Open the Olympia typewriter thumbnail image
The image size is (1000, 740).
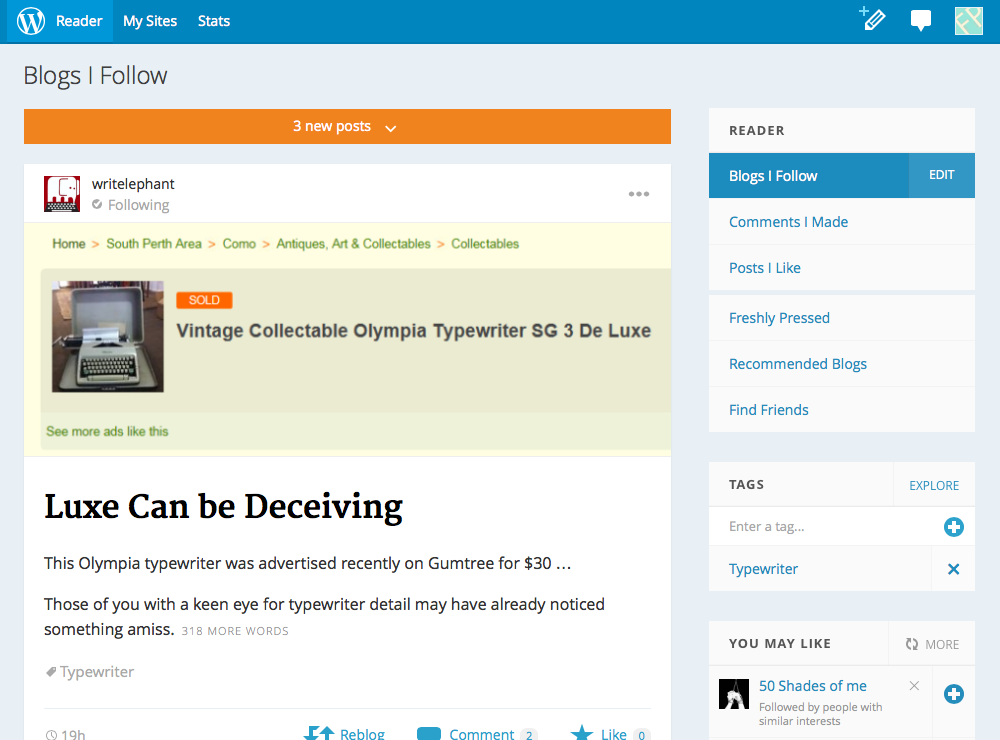point(108,336)
